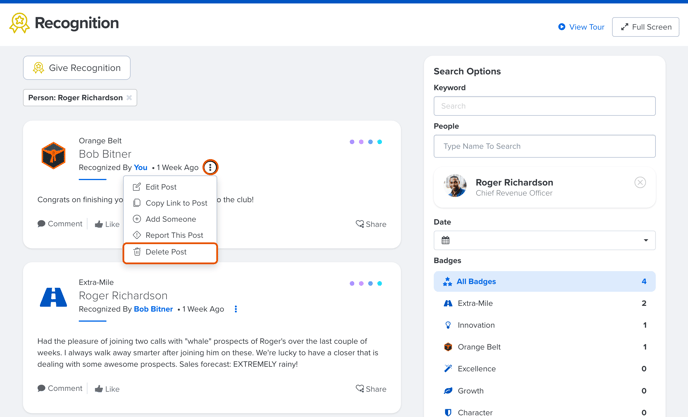Share the Roger Richardson Extra-Mile post
The image size is (688, 417).
tap(371, 389)
